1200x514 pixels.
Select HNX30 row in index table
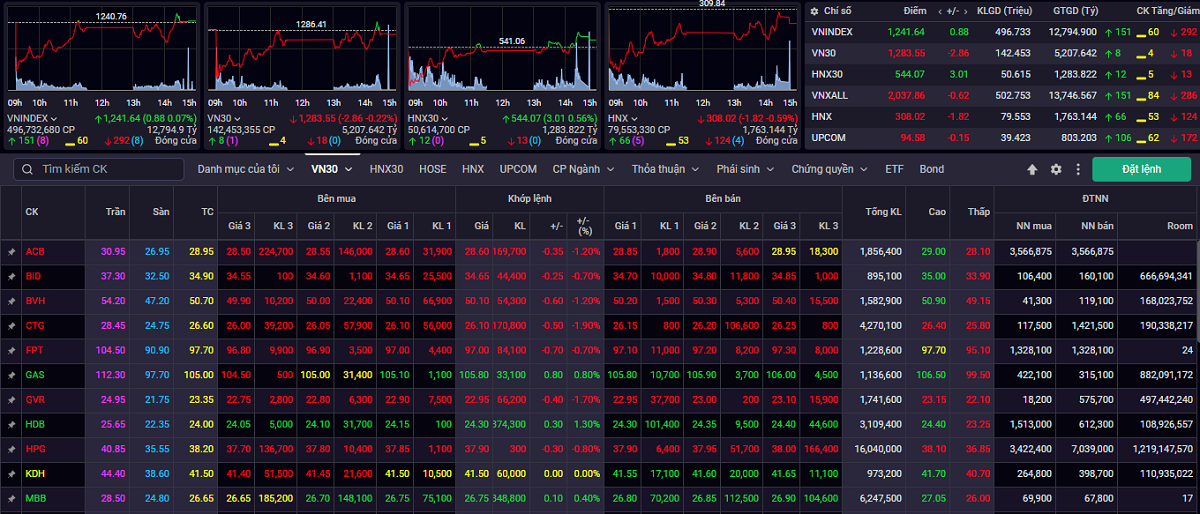point(1003,74)
